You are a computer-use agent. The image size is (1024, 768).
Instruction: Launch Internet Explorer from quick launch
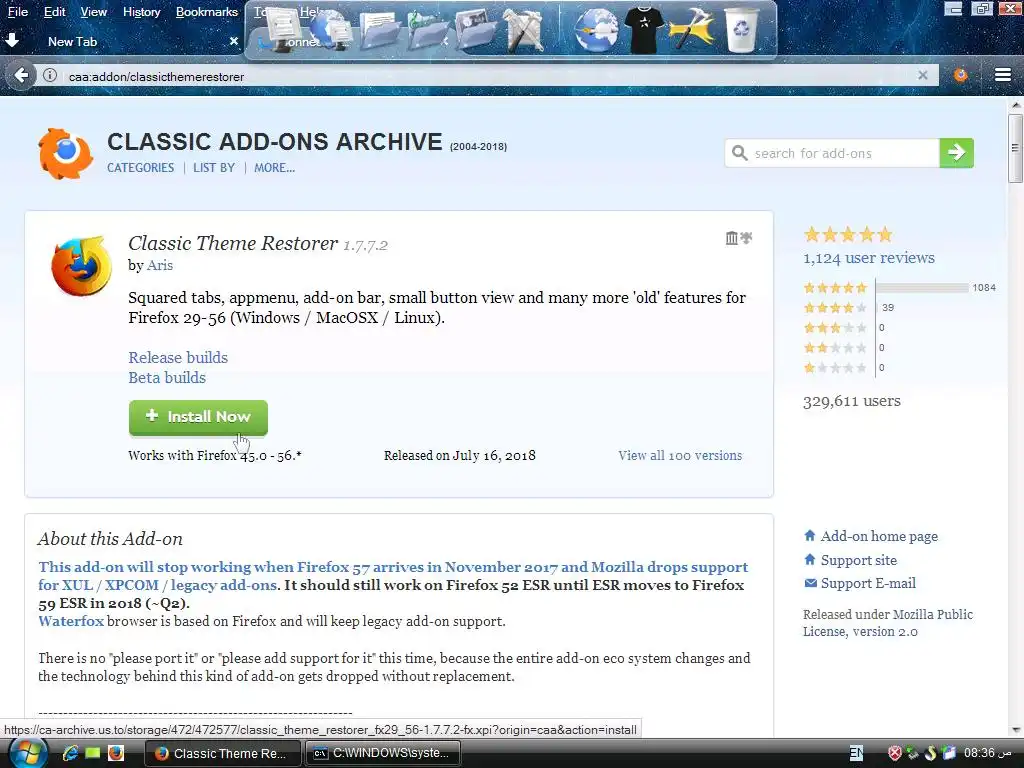coord(70,753)
